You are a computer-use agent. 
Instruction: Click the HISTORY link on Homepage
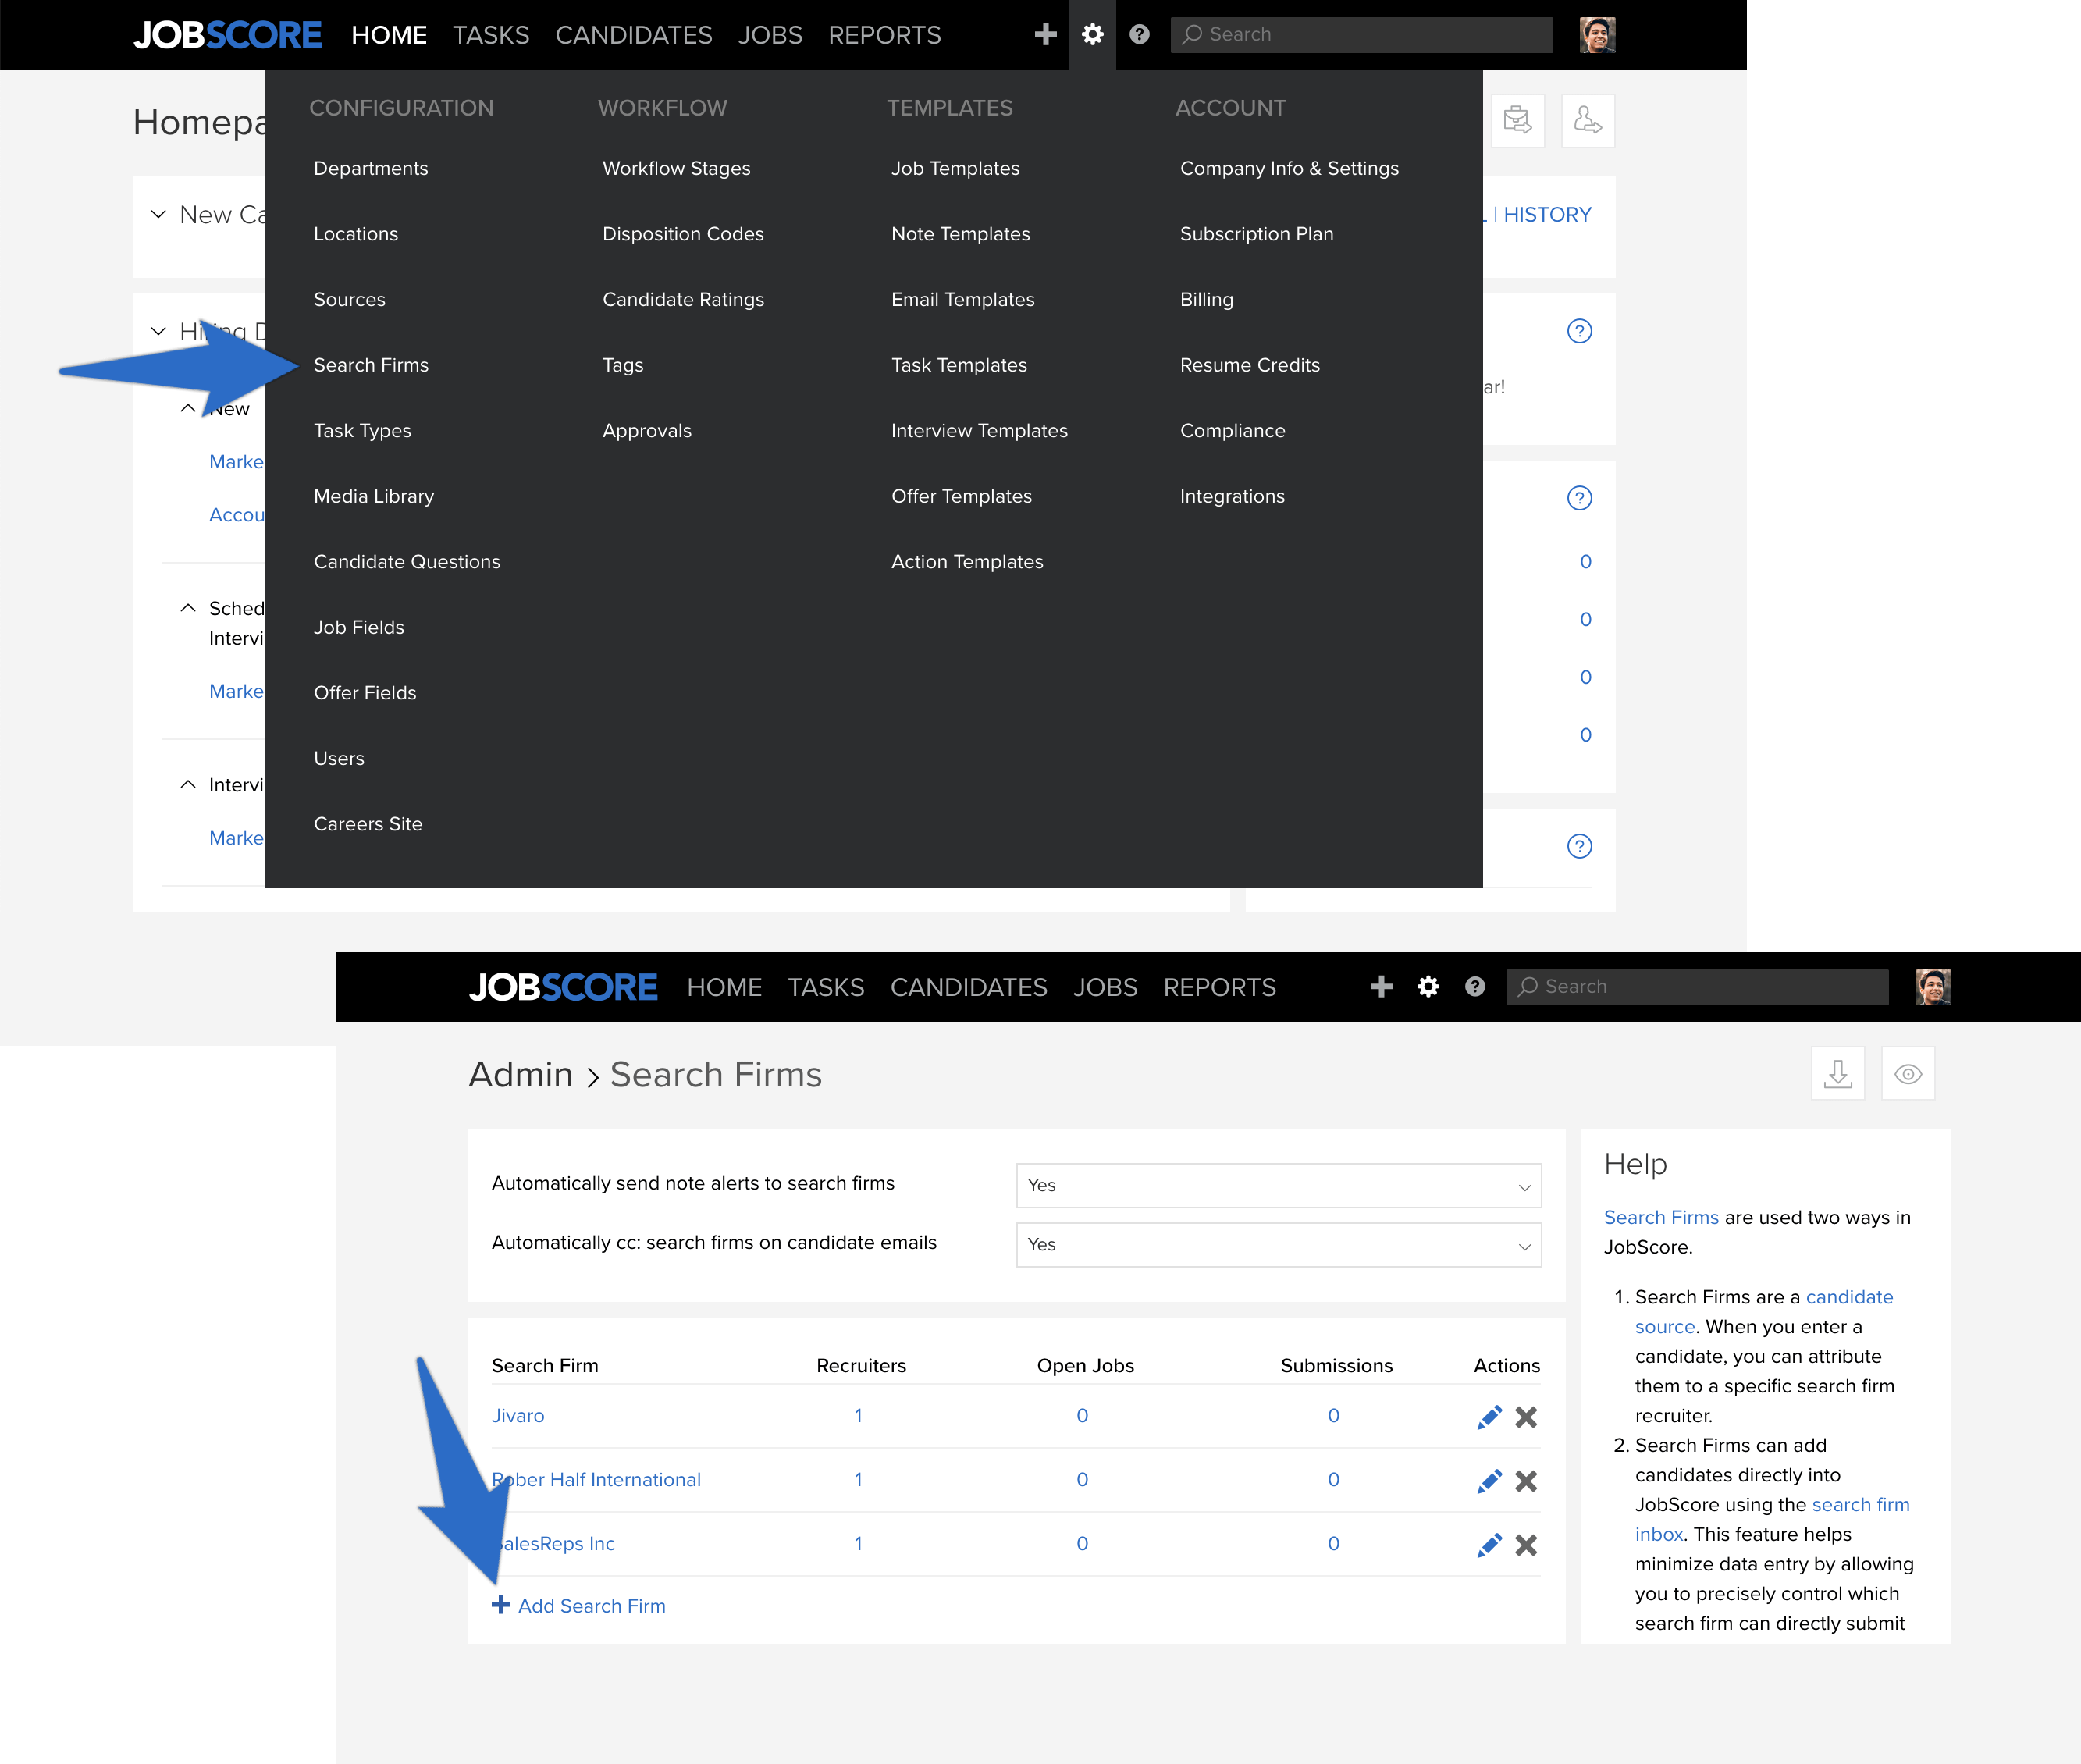(x=1547, y=214)
